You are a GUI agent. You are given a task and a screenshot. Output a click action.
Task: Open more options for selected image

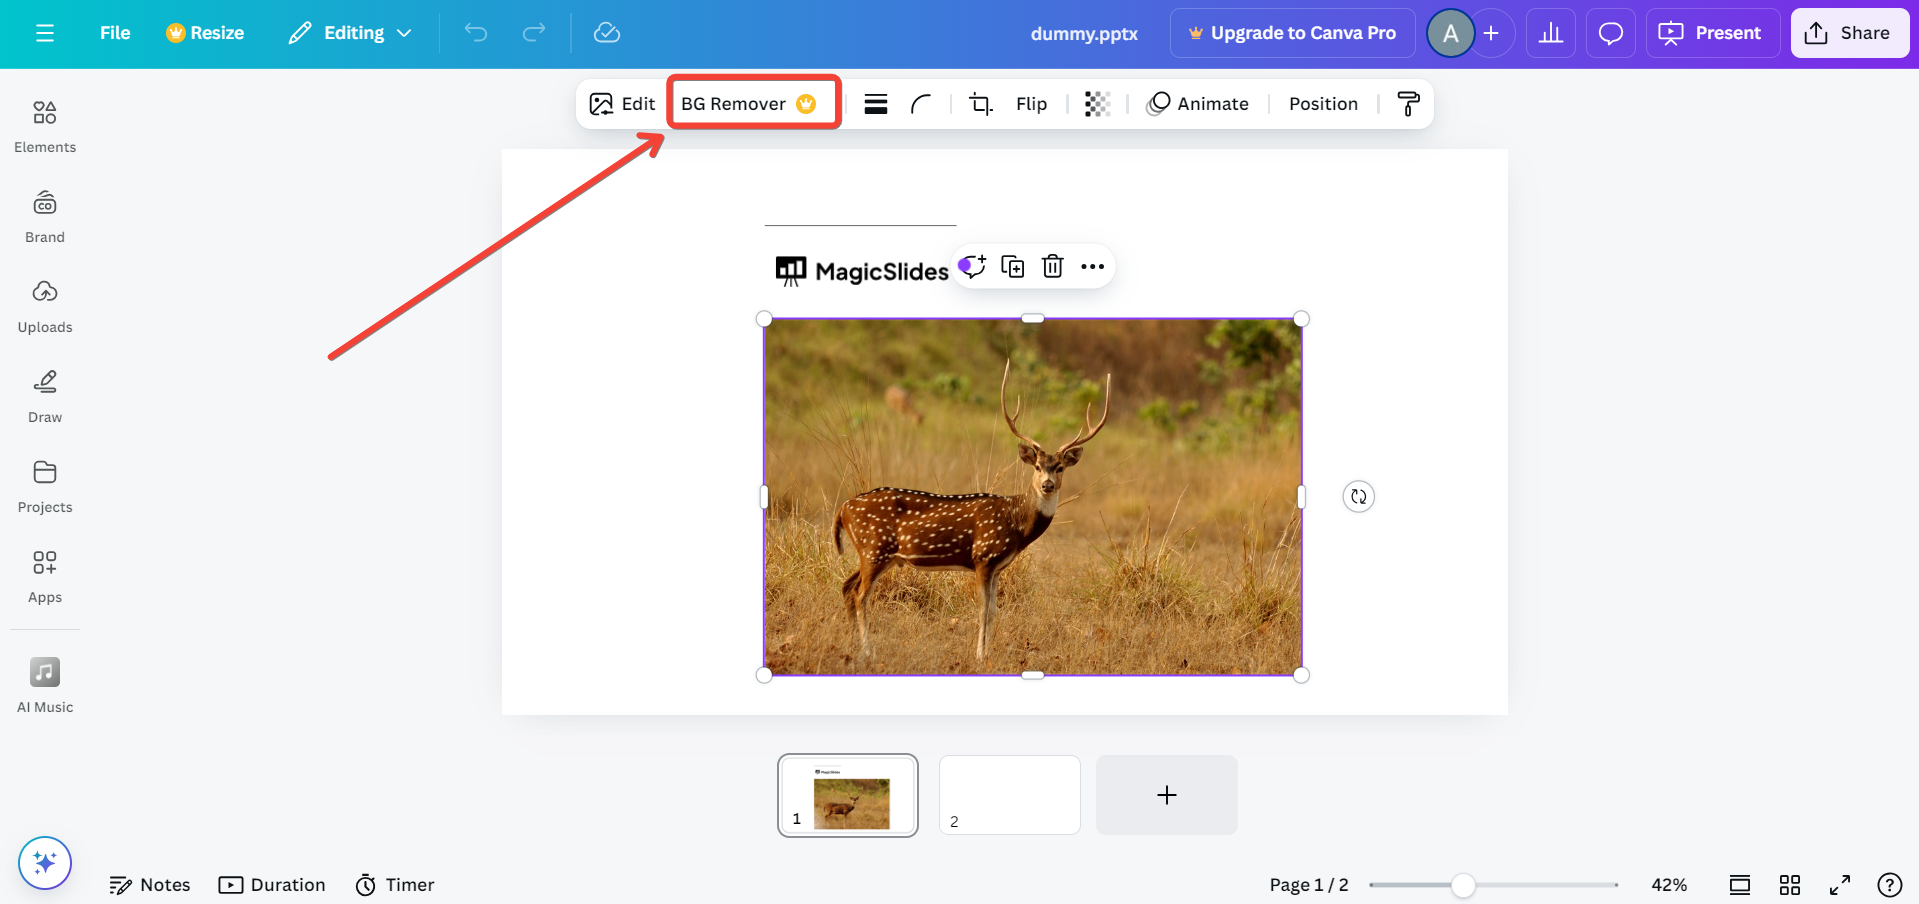[x=1092, y=266]
